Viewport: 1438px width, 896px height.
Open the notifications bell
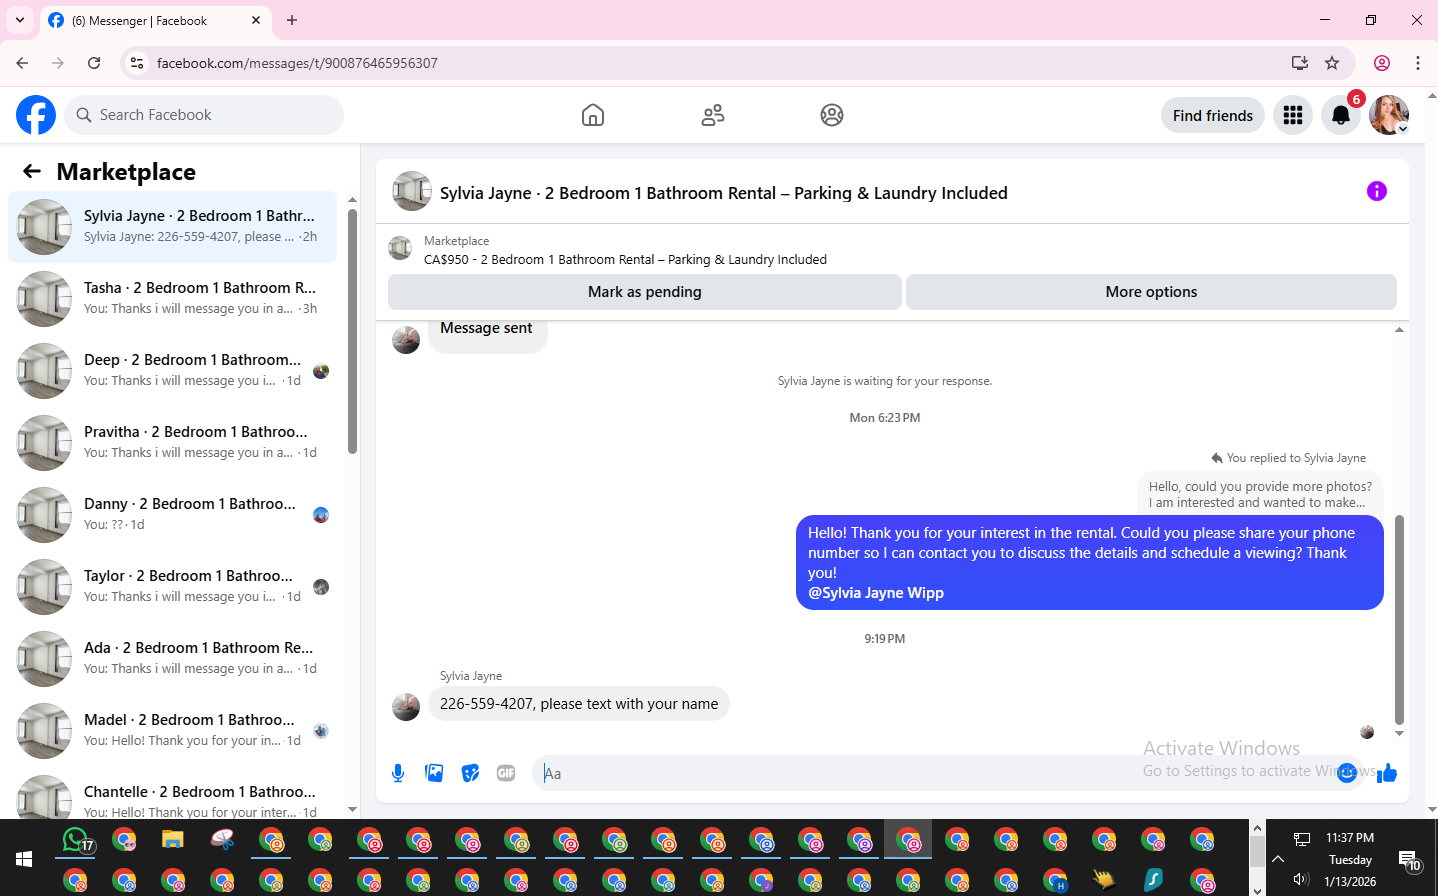click(1341, 115)
